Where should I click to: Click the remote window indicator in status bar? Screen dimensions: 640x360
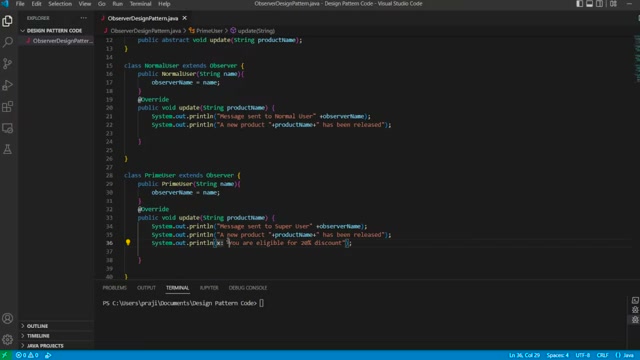[x=5, y=355]
